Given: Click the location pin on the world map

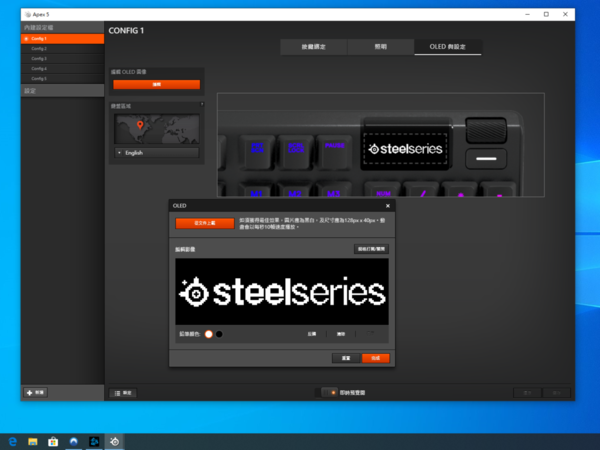Looking at the screenshot, I should point(141,126).
